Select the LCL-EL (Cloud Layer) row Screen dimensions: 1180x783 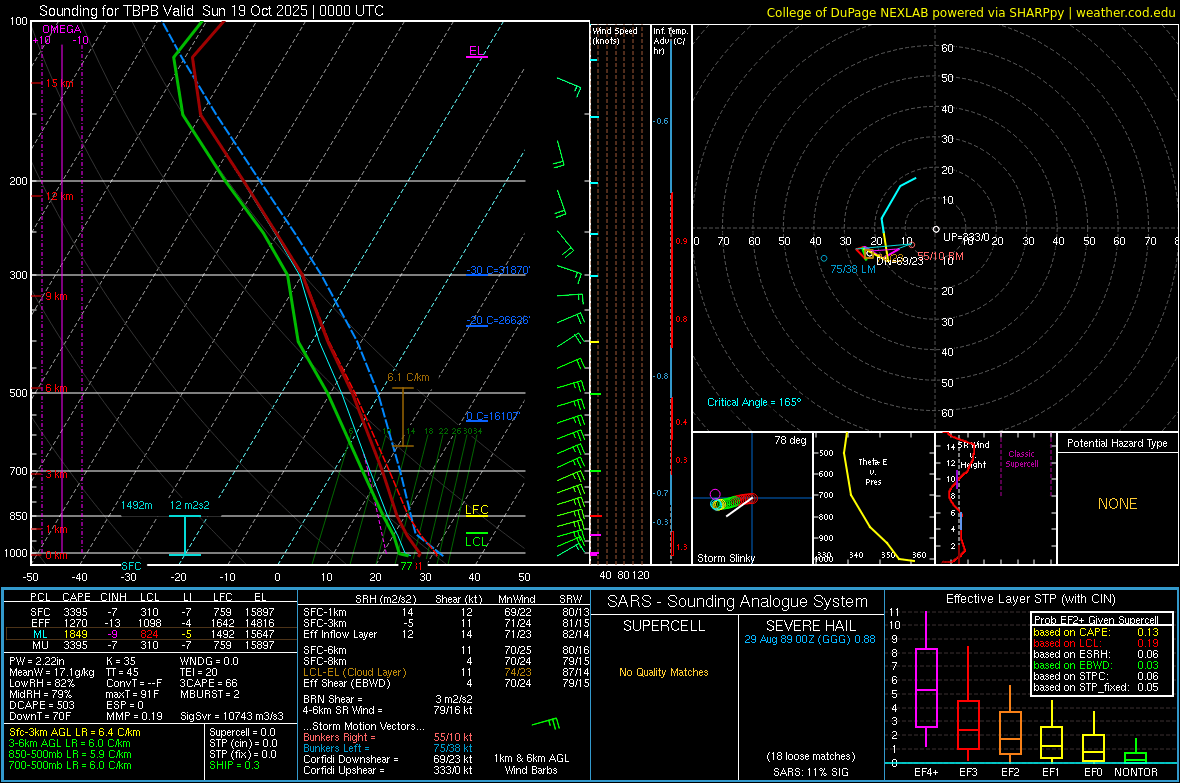[x=446, y=672]
